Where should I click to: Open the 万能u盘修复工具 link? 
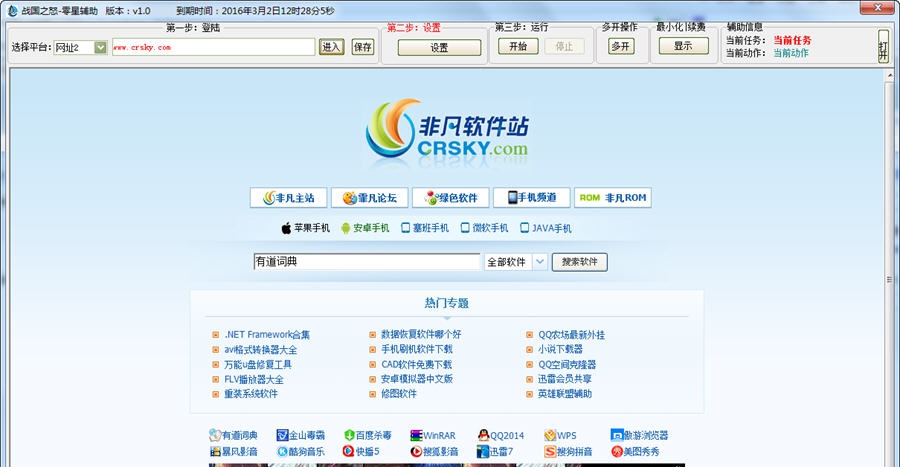pos(258,364)
